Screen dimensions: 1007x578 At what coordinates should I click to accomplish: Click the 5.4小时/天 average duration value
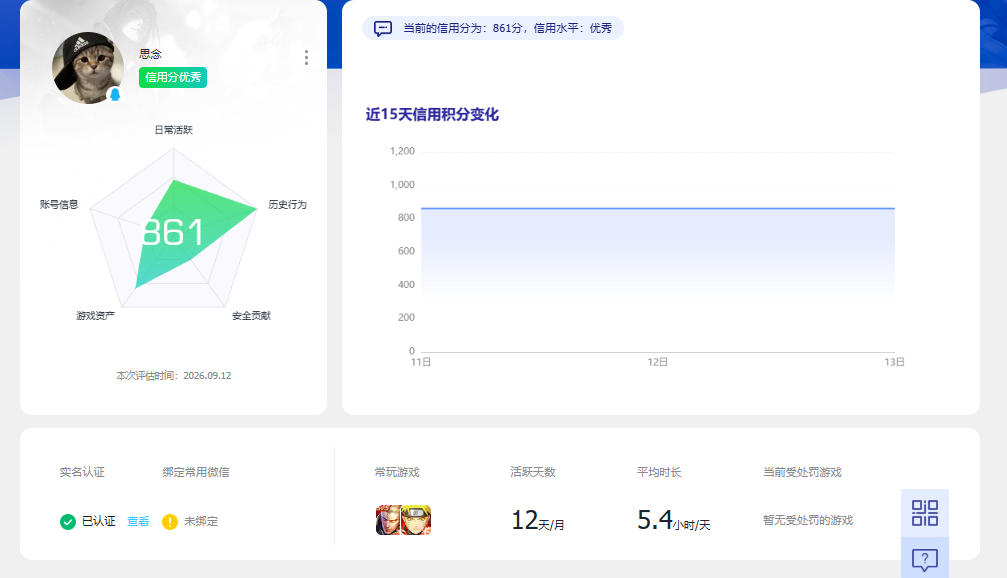pos(674,520)
